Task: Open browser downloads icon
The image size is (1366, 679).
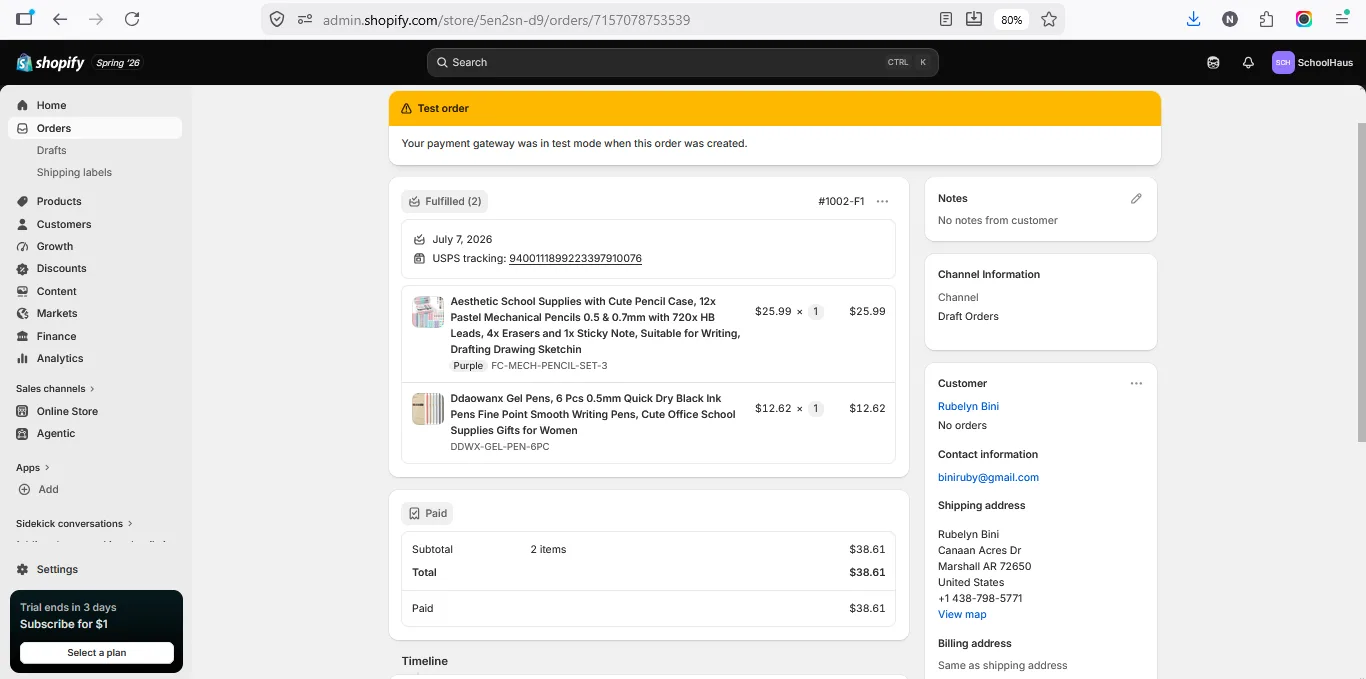Action: pos(1193,19)
